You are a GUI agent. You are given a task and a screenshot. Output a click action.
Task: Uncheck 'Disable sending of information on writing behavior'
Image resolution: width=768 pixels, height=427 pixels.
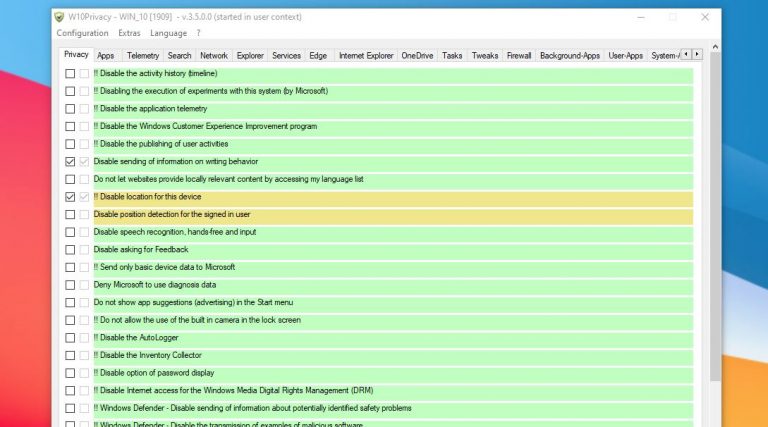pyautogui.click(x=70, y=162)
